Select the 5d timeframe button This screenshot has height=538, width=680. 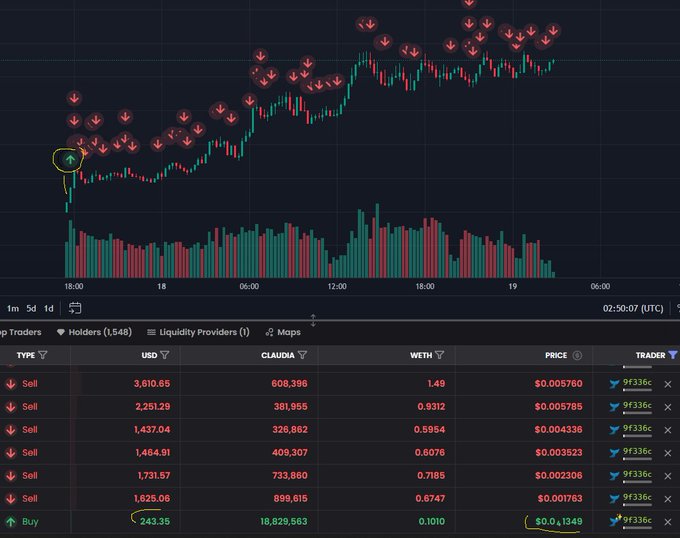point(31,308)
